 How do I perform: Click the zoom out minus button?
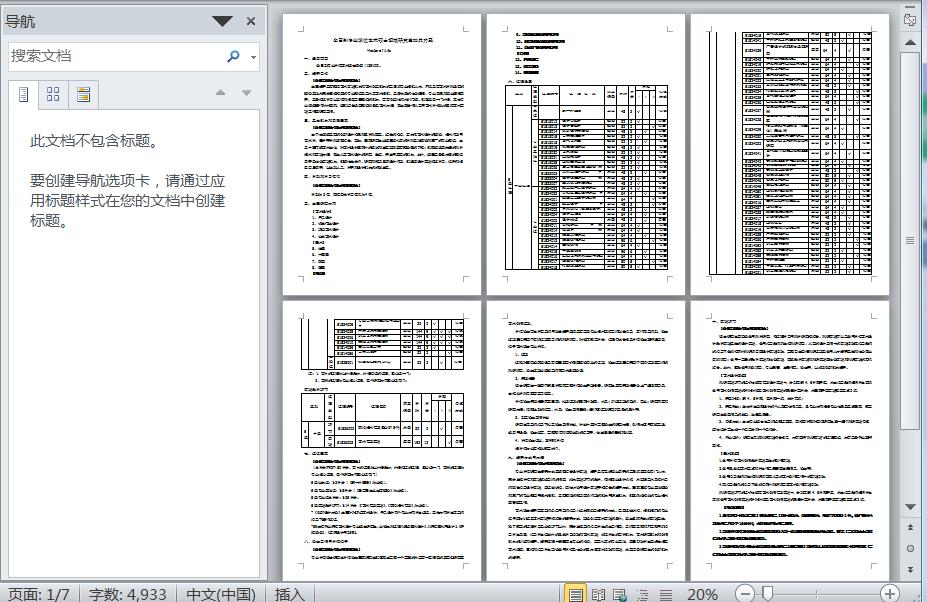click(745, 593)
